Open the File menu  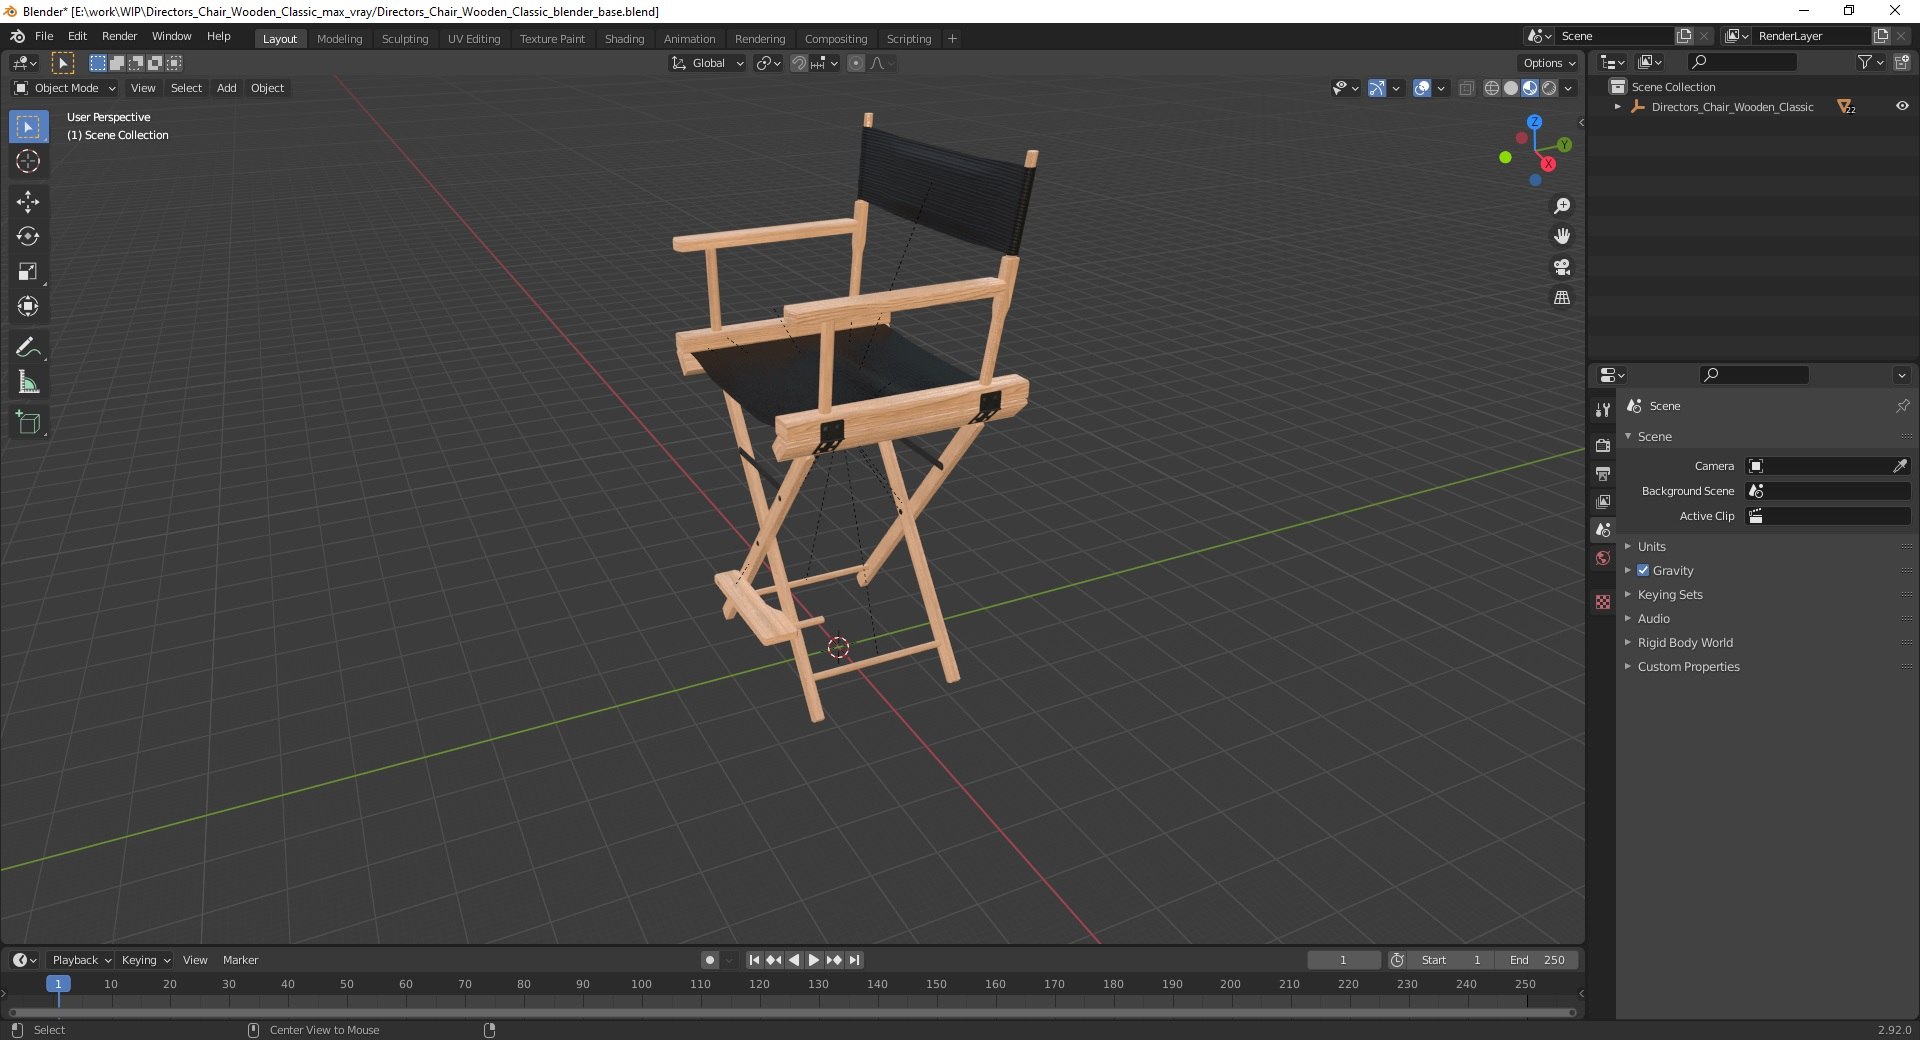coord(44,36)
